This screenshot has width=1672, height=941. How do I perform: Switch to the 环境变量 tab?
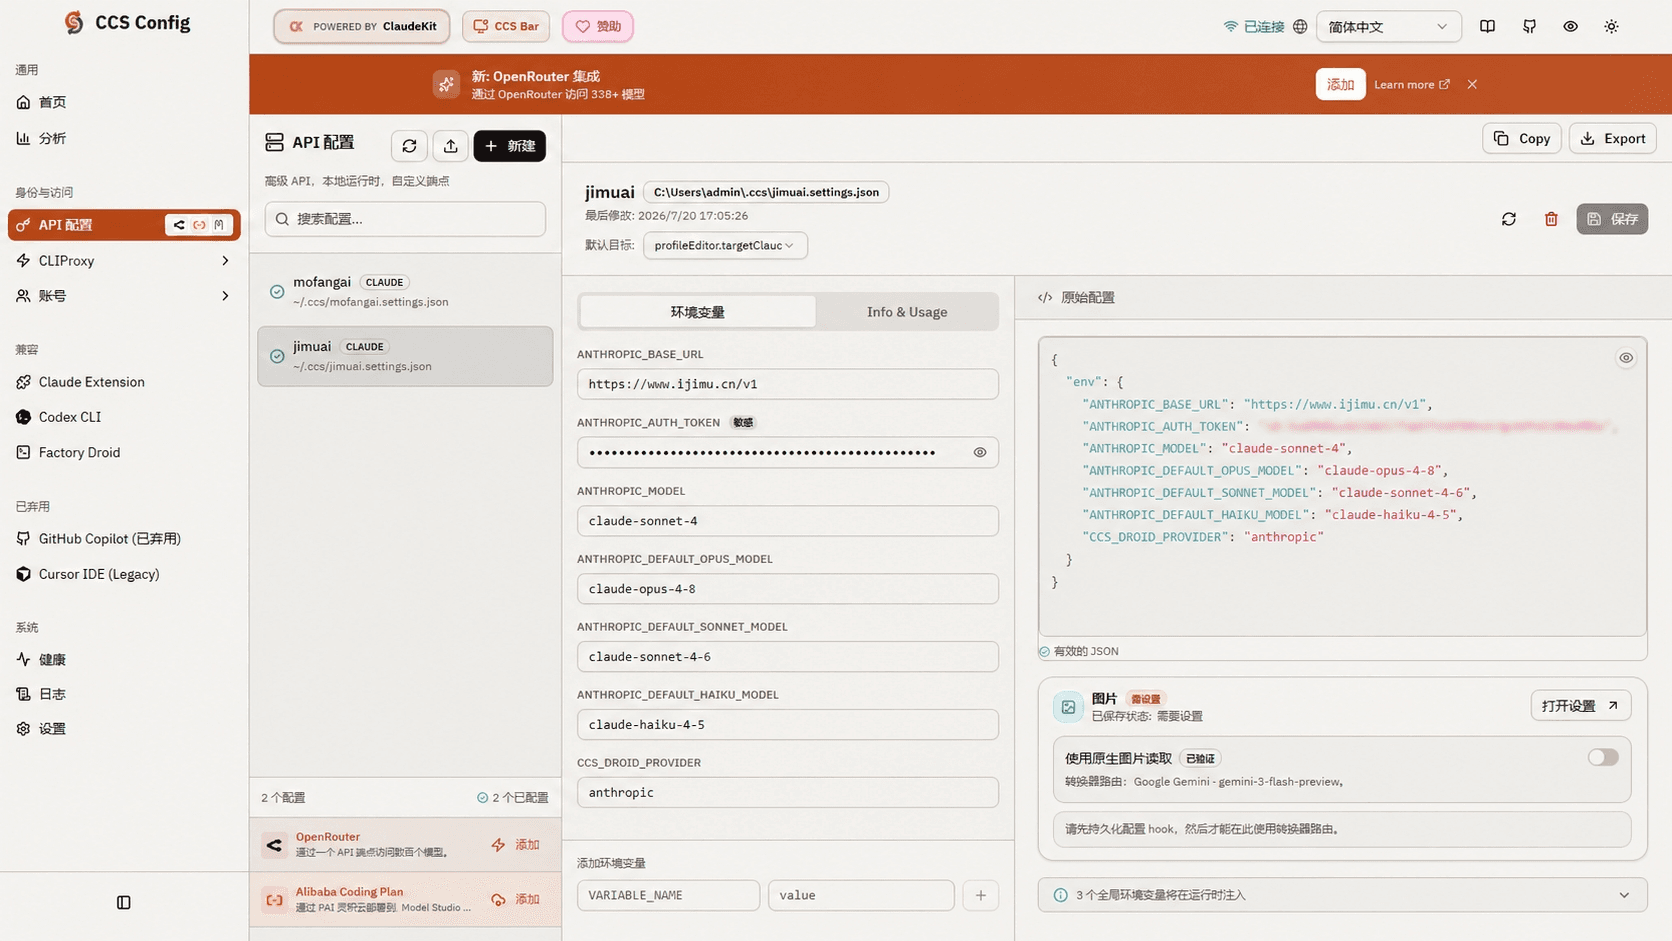(698, 312)
